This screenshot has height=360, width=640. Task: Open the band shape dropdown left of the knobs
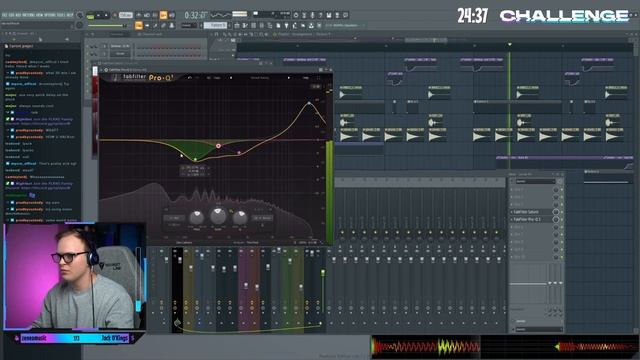tap(174, 218)
